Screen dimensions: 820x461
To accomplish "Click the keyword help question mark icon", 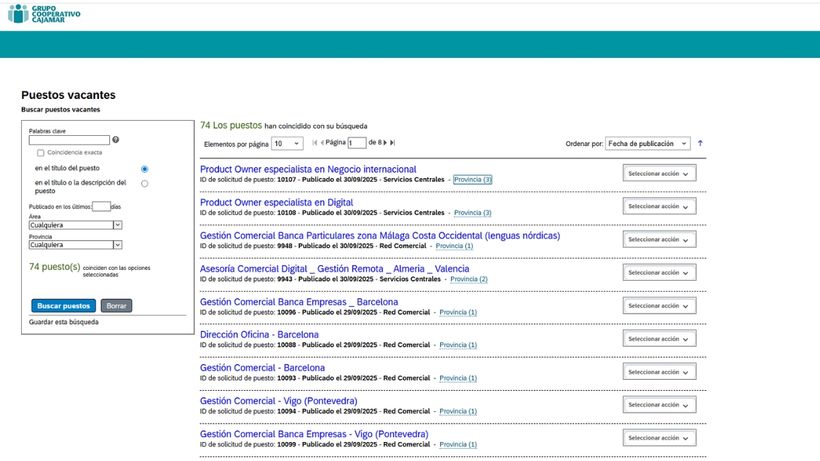I will (x=116, y=140).
